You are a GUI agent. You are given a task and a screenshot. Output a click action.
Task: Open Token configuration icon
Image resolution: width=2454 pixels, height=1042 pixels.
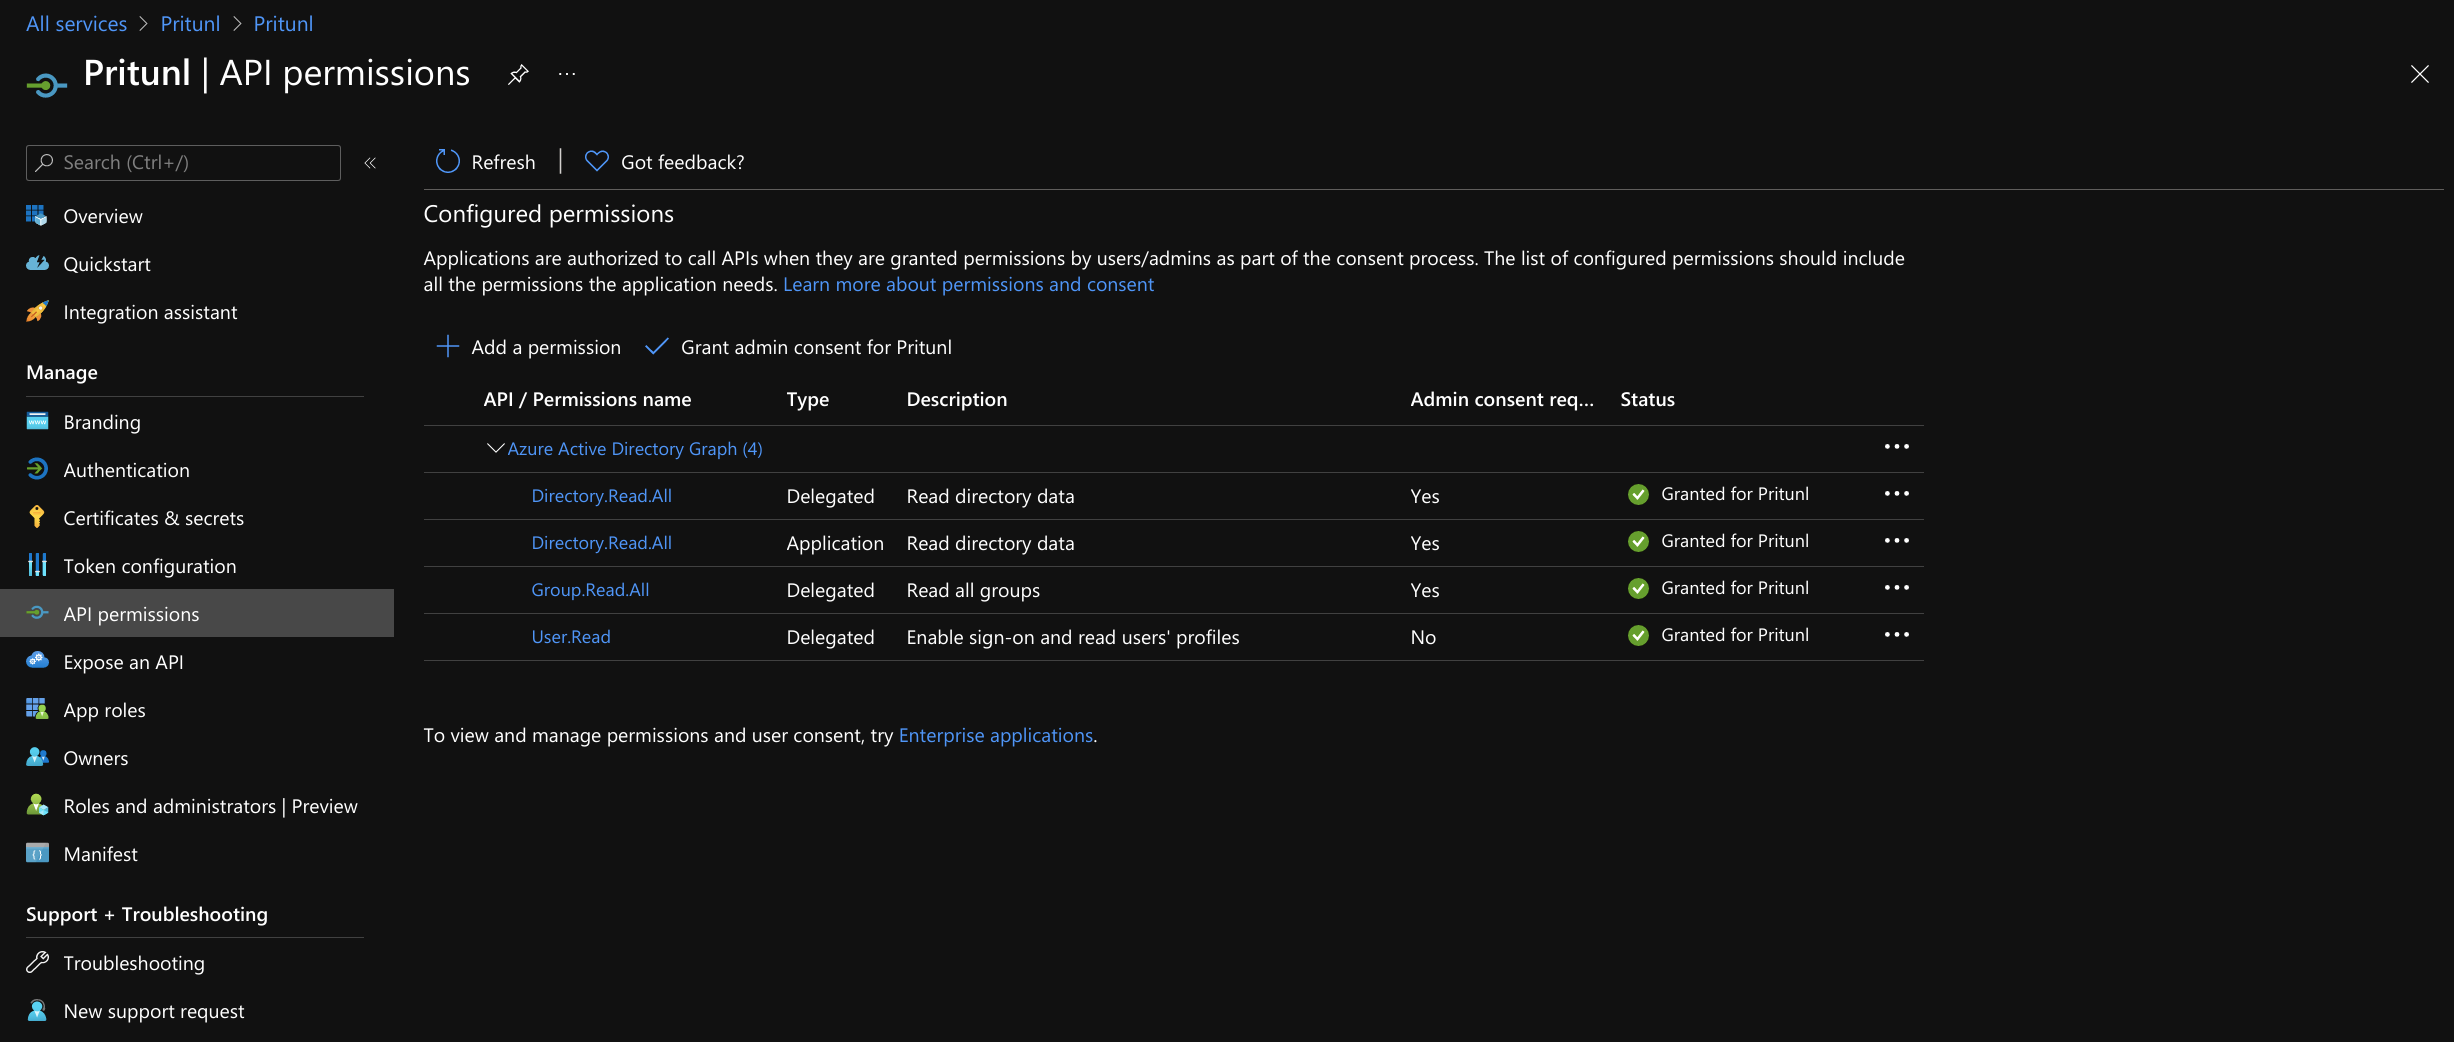click(x=37, y=565)
